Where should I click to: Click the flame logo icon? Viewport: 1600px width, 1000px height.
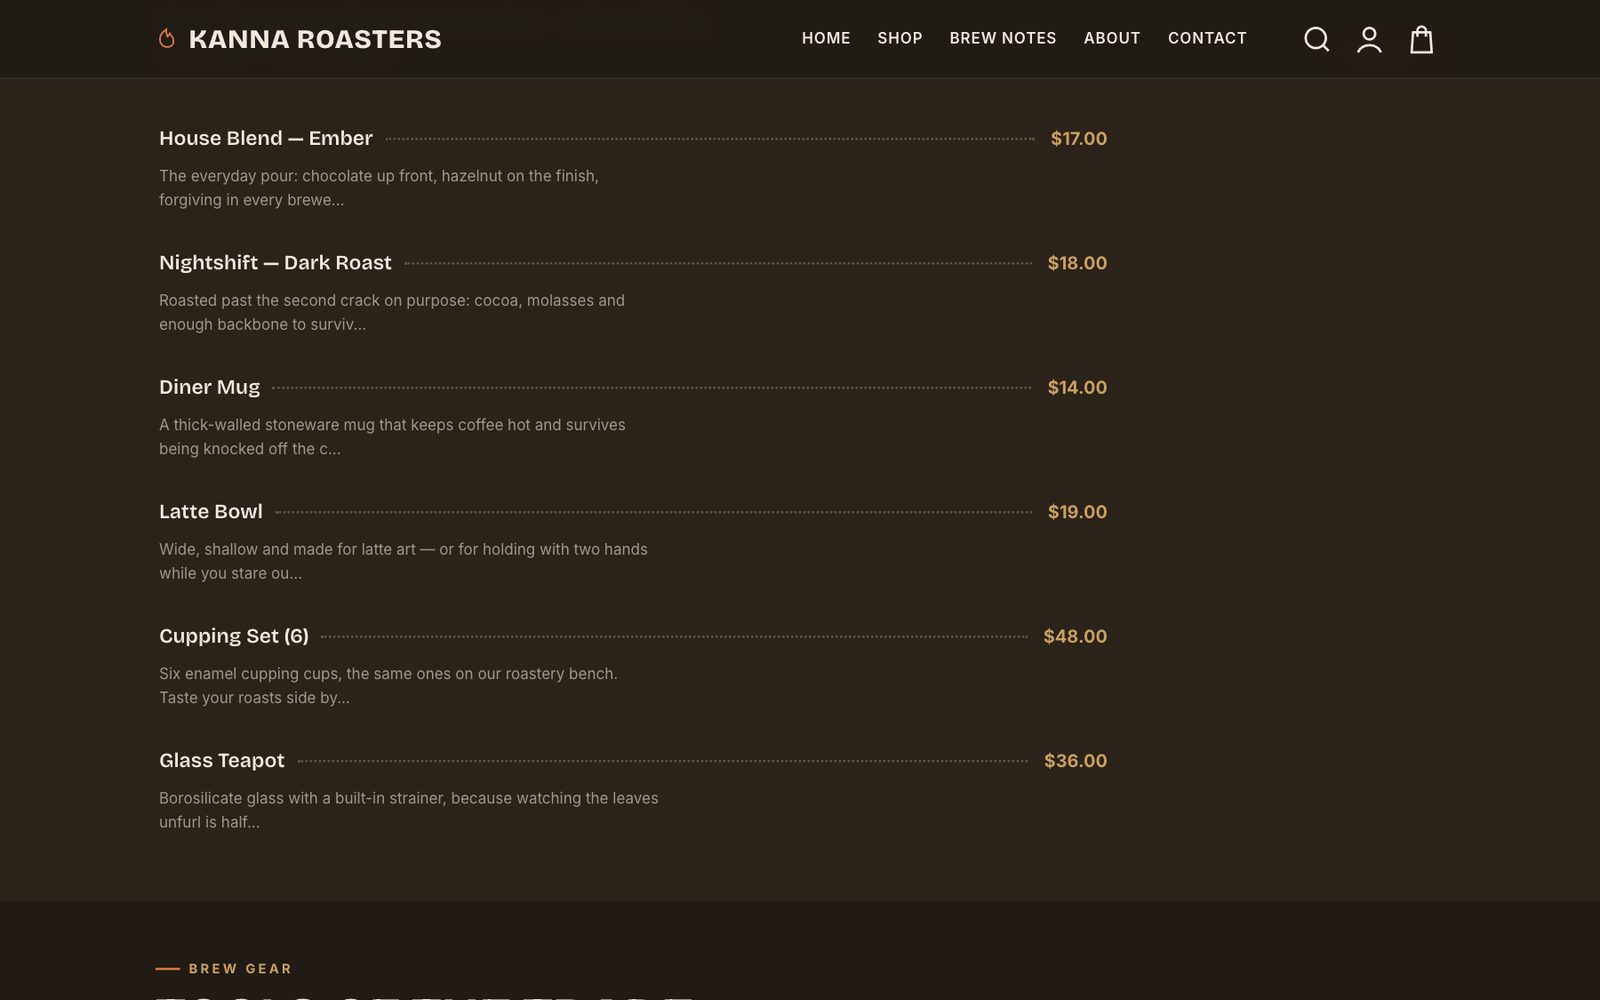click(167, 39)
